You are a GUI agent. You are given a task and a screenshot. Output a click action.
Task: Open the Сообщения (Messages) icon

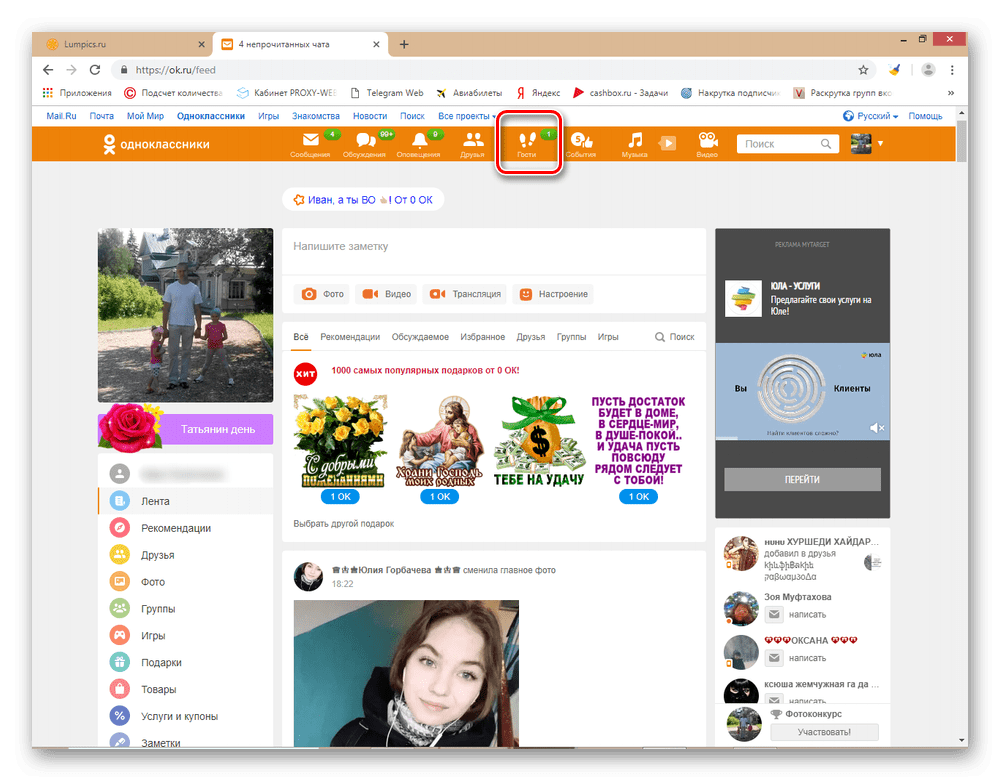point(310,141)
